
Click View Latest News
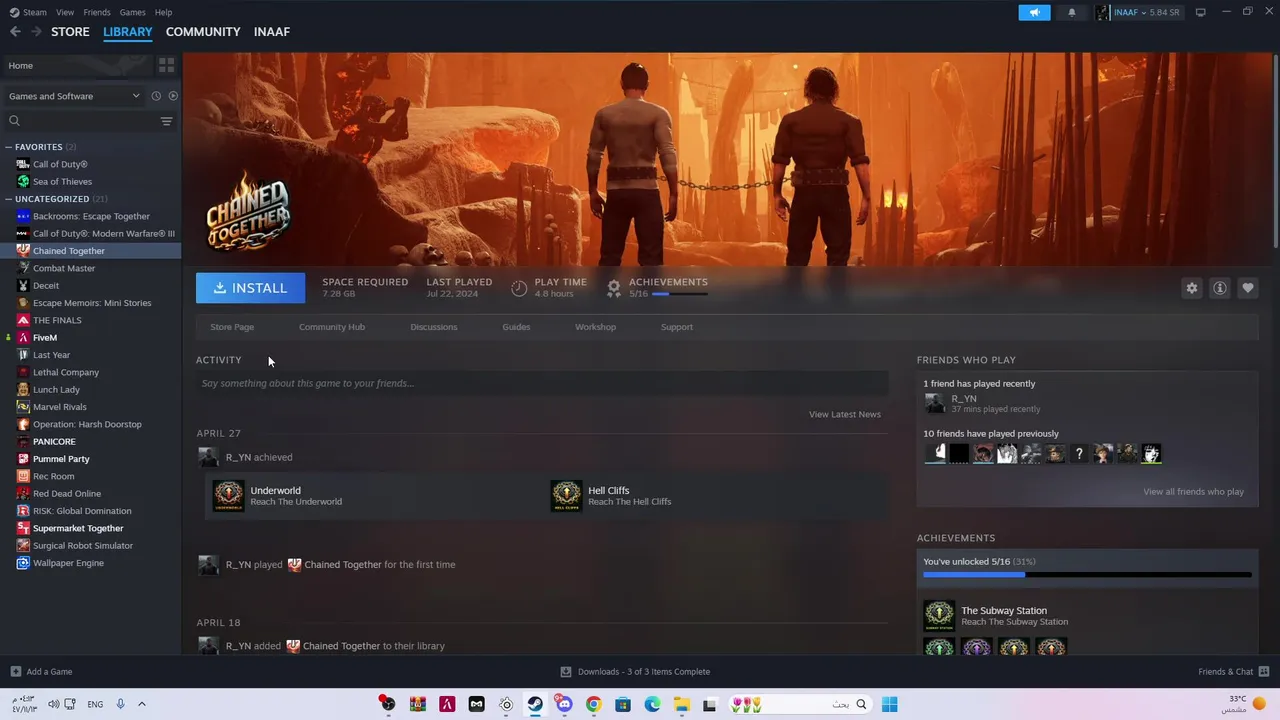pyautogui.click(x=845, y=414)
